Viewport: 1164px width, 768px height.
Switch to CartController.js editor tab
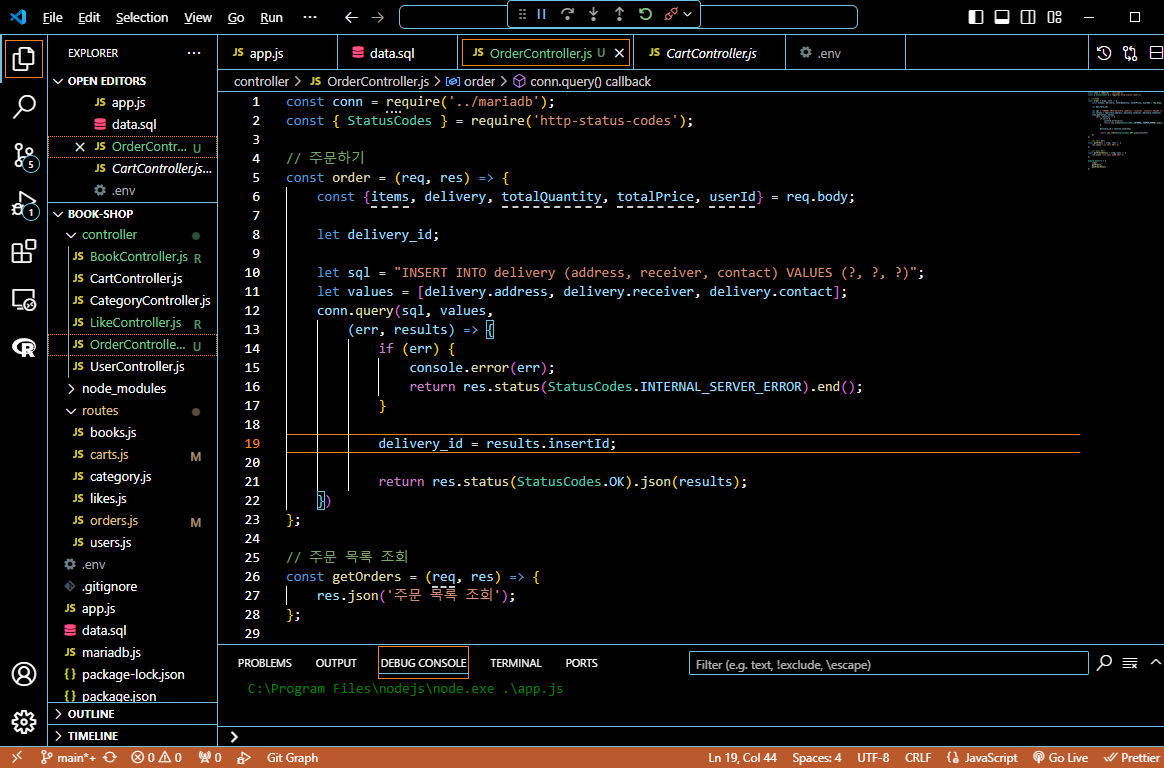712,53
